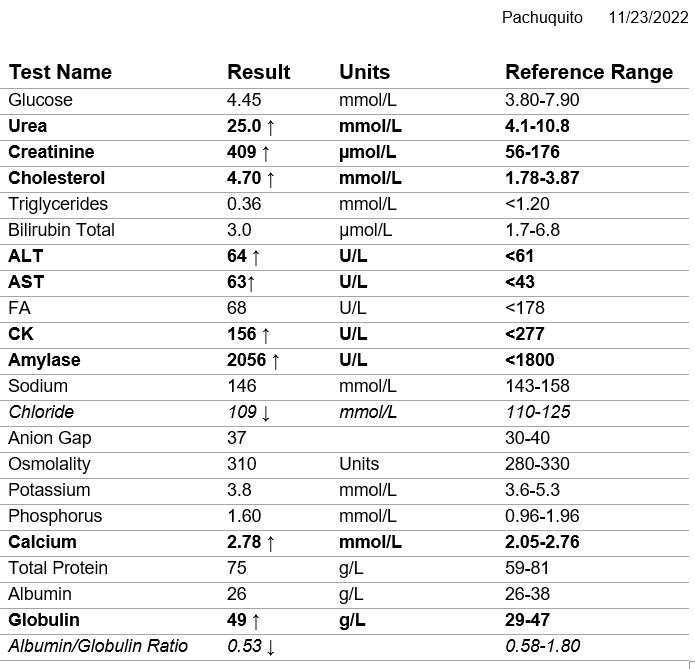Screen dimensions: 695x669
Task: Select the Chloride result 109
Action: pyautogui.click(x=241, y=412)
